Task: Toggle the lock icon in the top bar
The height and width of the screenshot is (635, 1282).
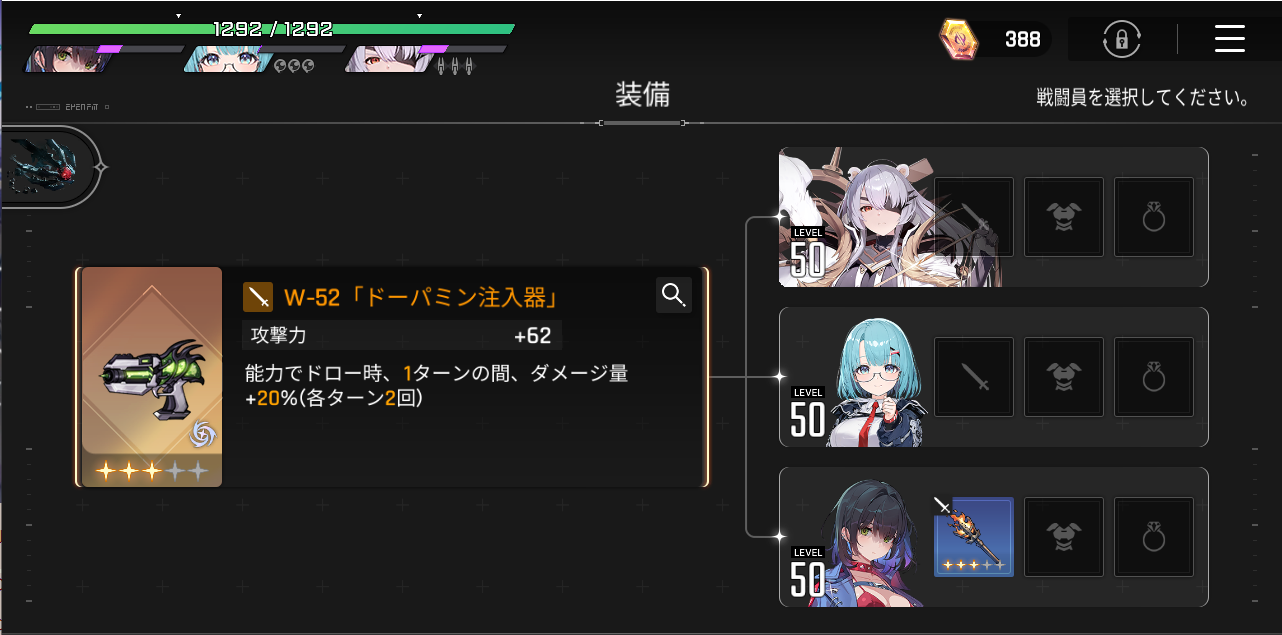Action: pos(1122,39)
